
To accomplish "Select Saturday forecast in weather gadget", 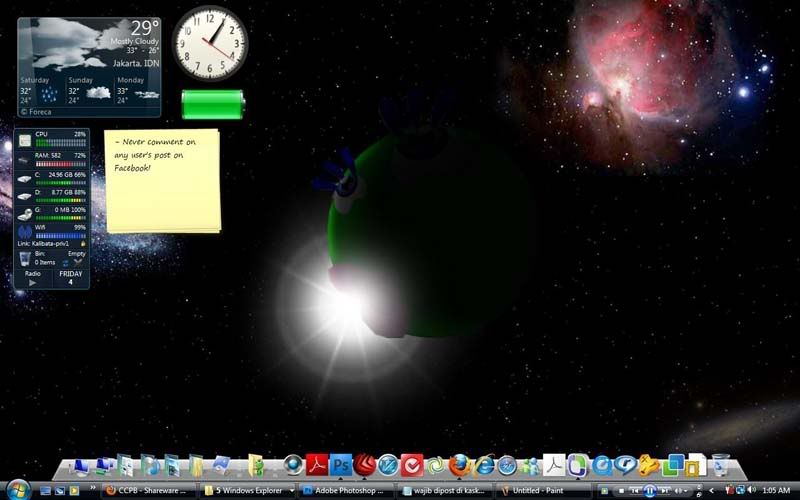I will coord(40,92).
